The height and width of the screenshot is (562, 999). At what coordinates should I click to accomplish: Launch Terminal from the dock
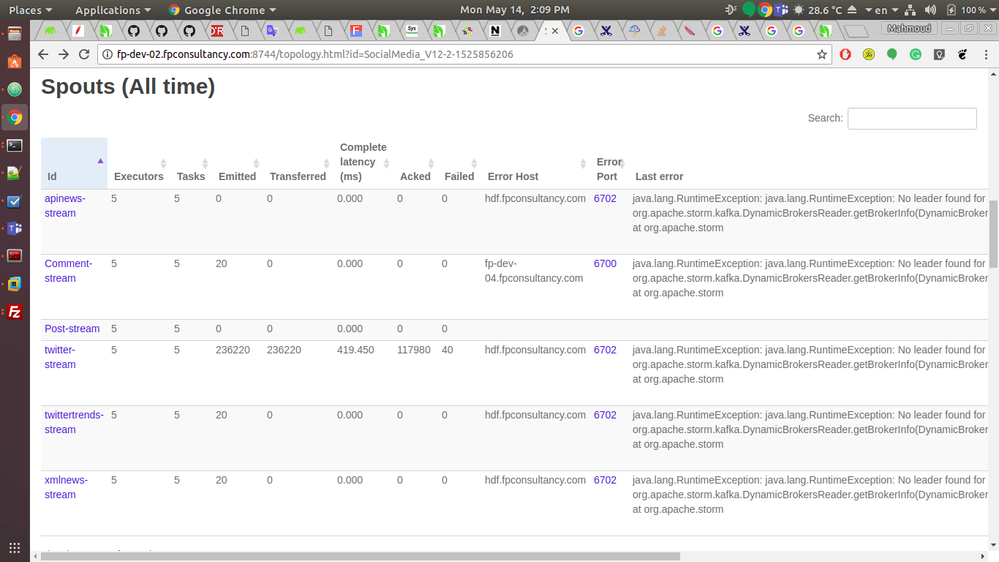(14, 145)
